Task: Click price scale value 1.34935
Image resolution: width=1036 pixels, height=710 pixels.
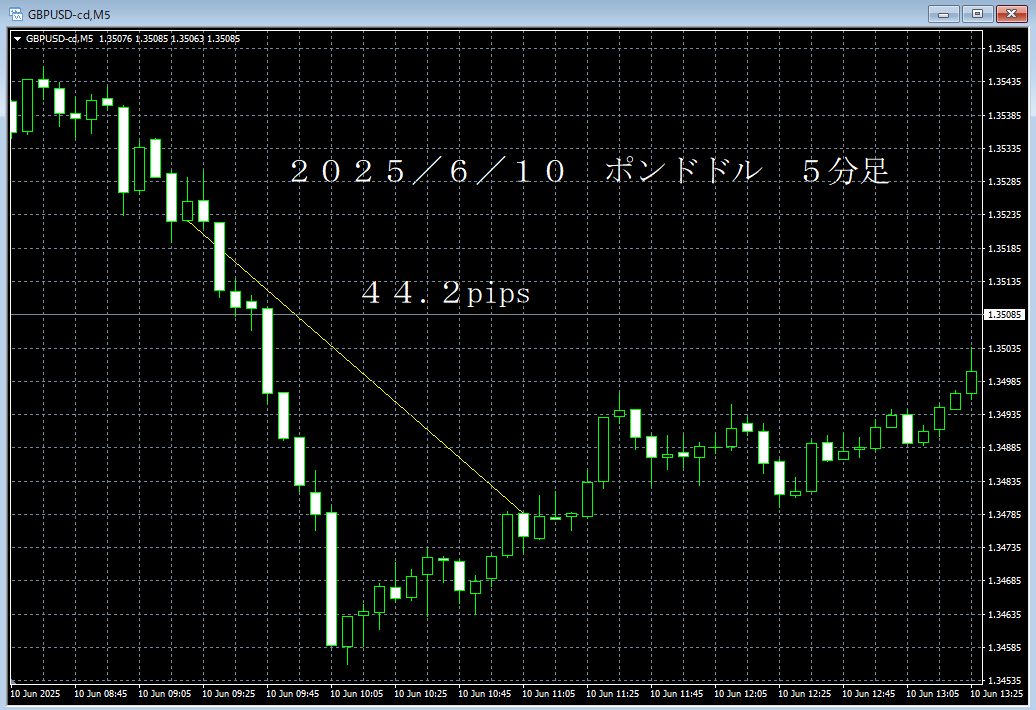Action: click(1004, 415)
